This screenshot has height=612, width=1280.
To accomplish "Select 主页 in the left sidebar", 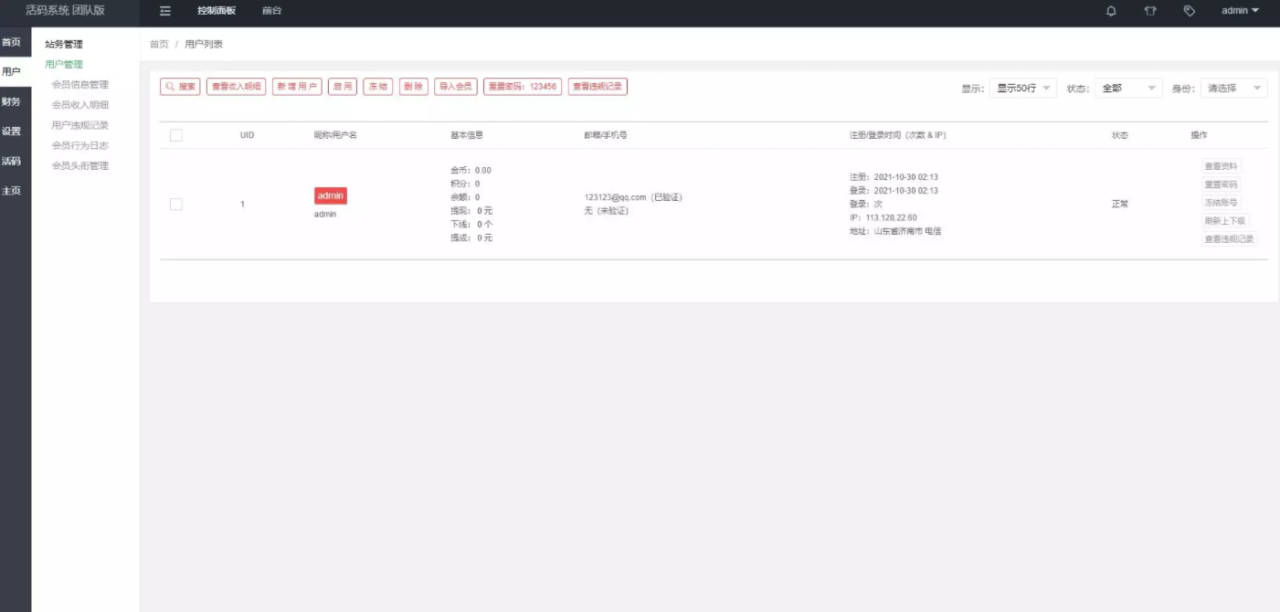I will [11, 191].
